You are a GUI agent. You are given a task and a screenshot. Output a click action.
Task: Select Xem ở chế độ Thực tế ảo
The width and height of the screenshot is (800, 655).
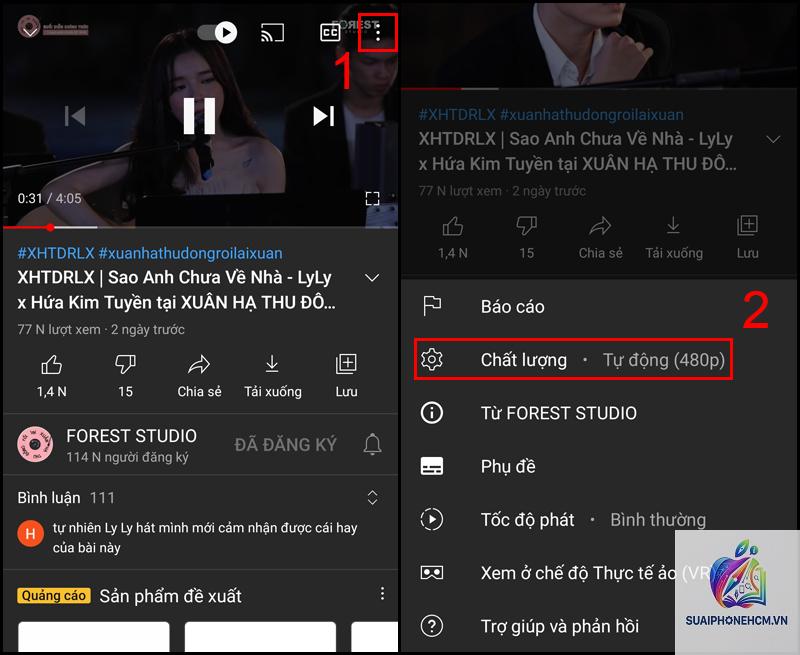[x=599, y=572]
